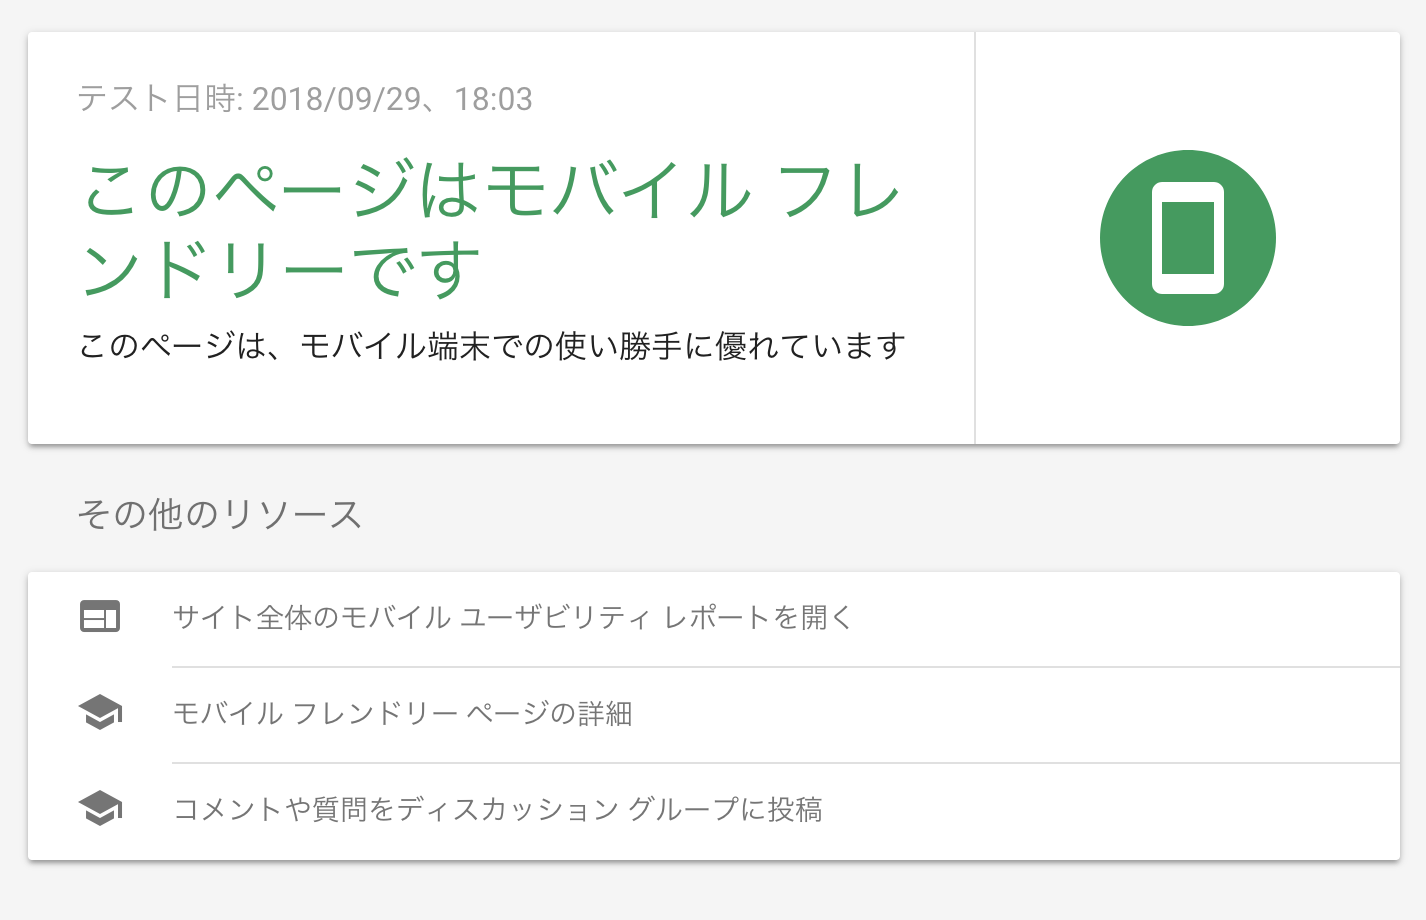Click the white phone screen shape inside green circle
Image resolution: width=1426 pixels, height=920 pixels.
click(1188, 238)
